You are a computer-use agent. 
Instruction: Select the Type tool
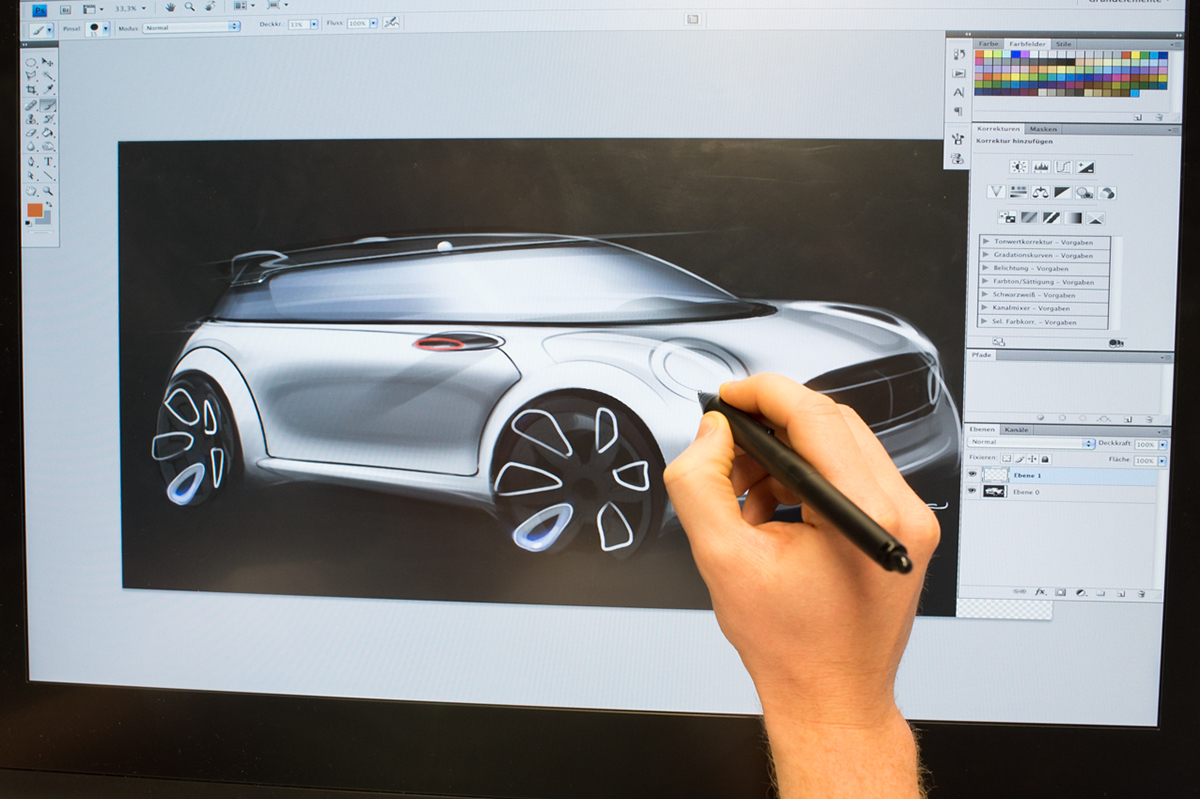pos(48,161)
